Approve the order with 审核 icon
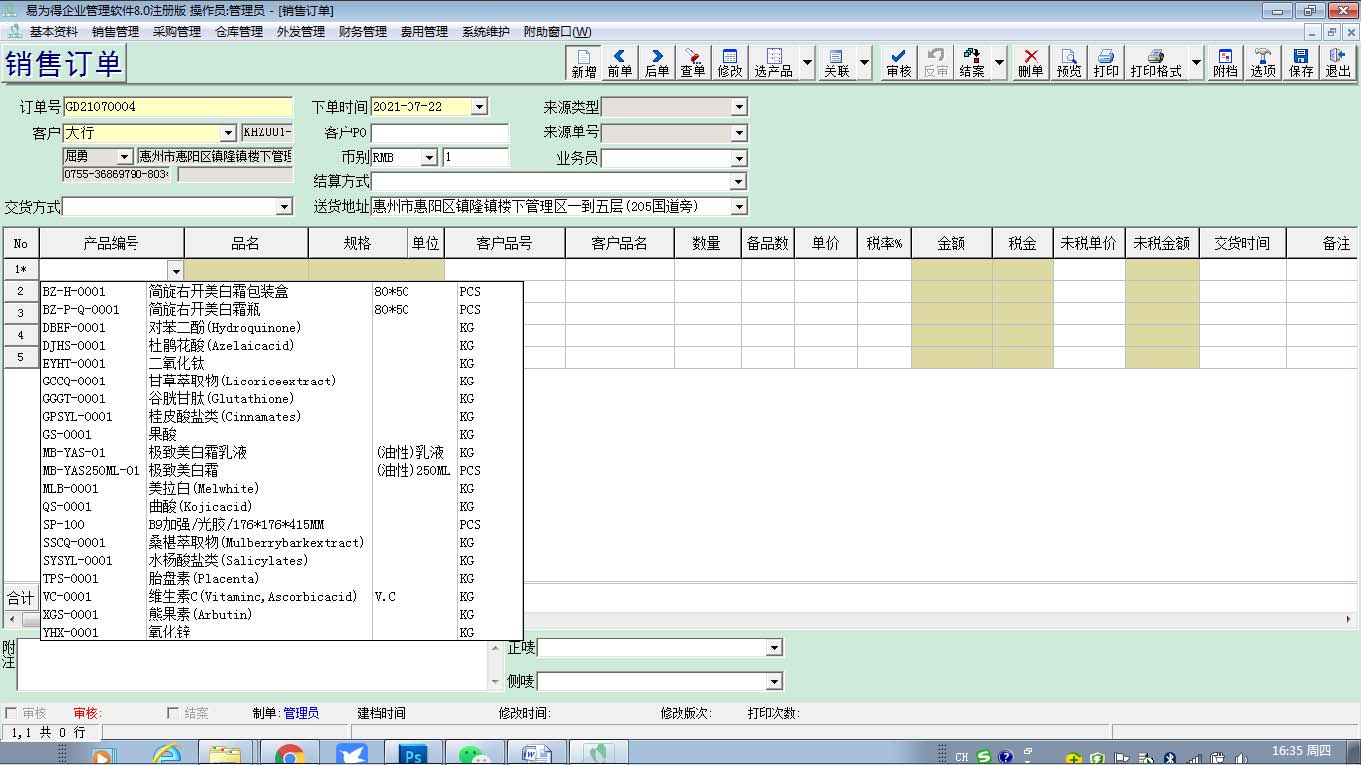Image resolution: width=1361 pixels, height=765 pixels. [x=899, y=63]
